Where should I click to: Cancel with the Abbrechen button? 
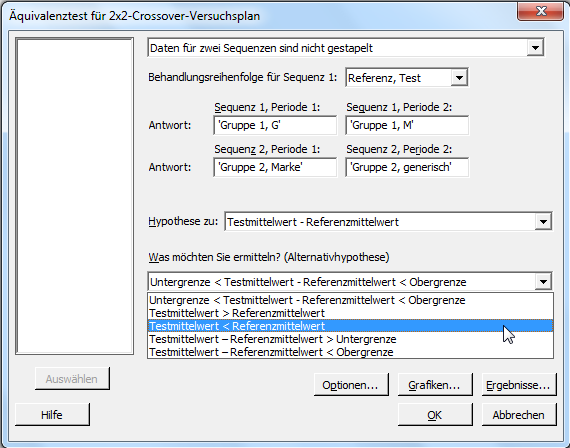click(x=519, y=415)
